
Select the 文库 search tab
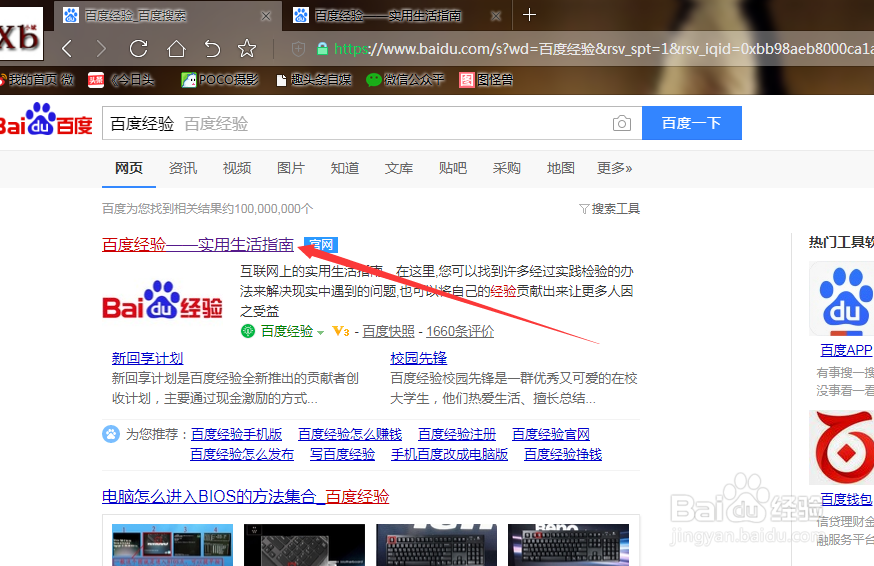click(399, 168)
